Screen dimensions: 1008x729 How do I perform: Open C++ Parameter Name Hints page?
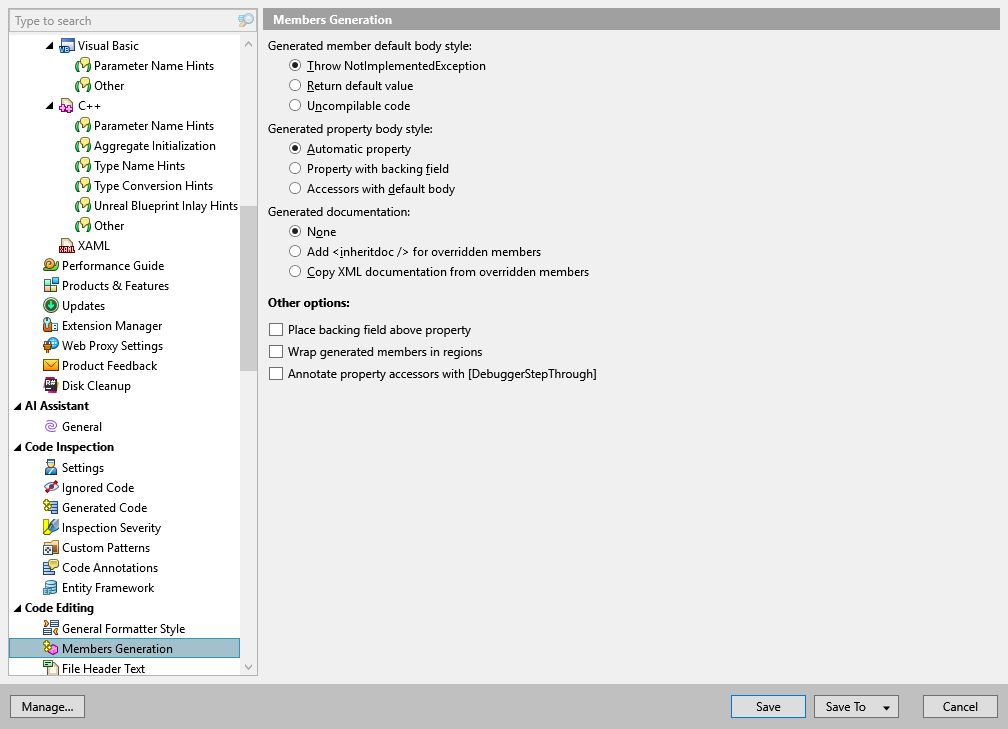click(154, 126)
